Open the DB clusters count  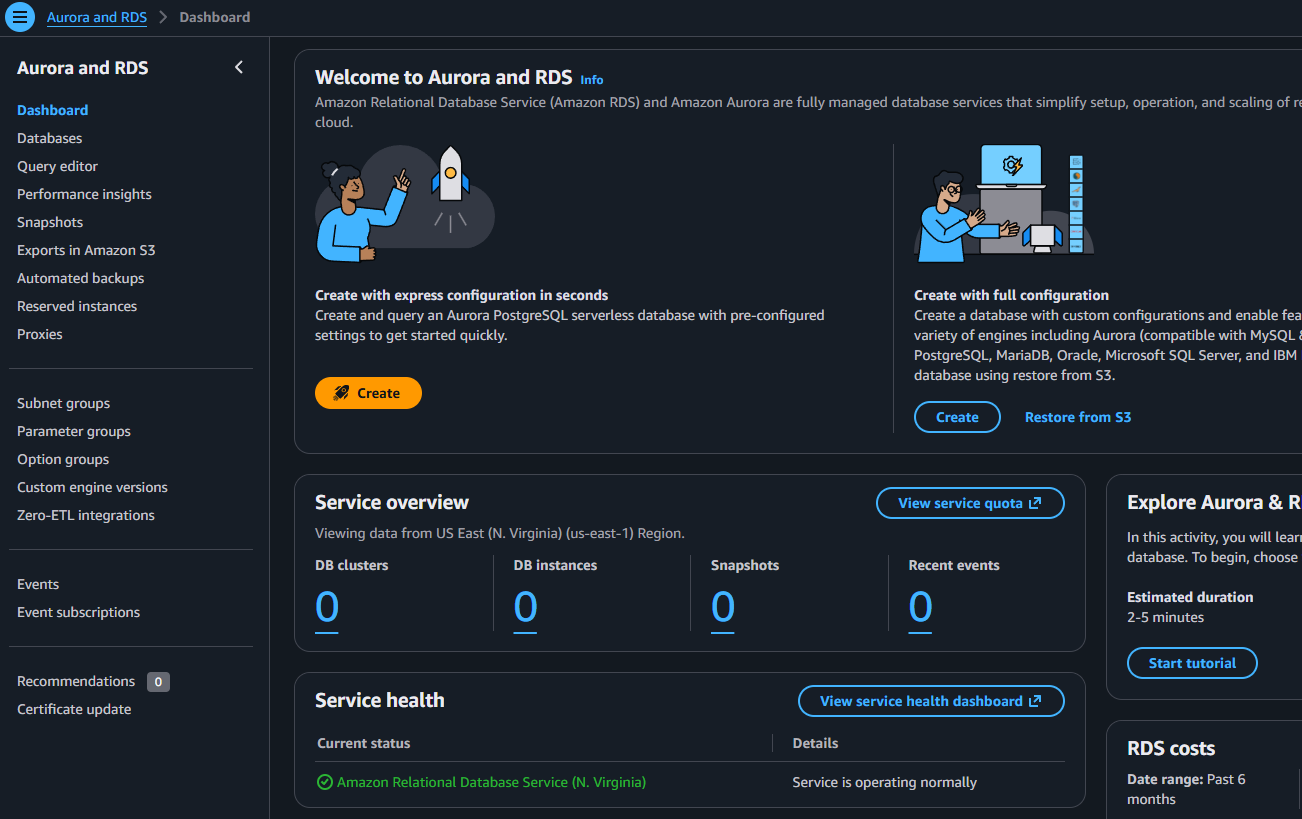point(327,607)
